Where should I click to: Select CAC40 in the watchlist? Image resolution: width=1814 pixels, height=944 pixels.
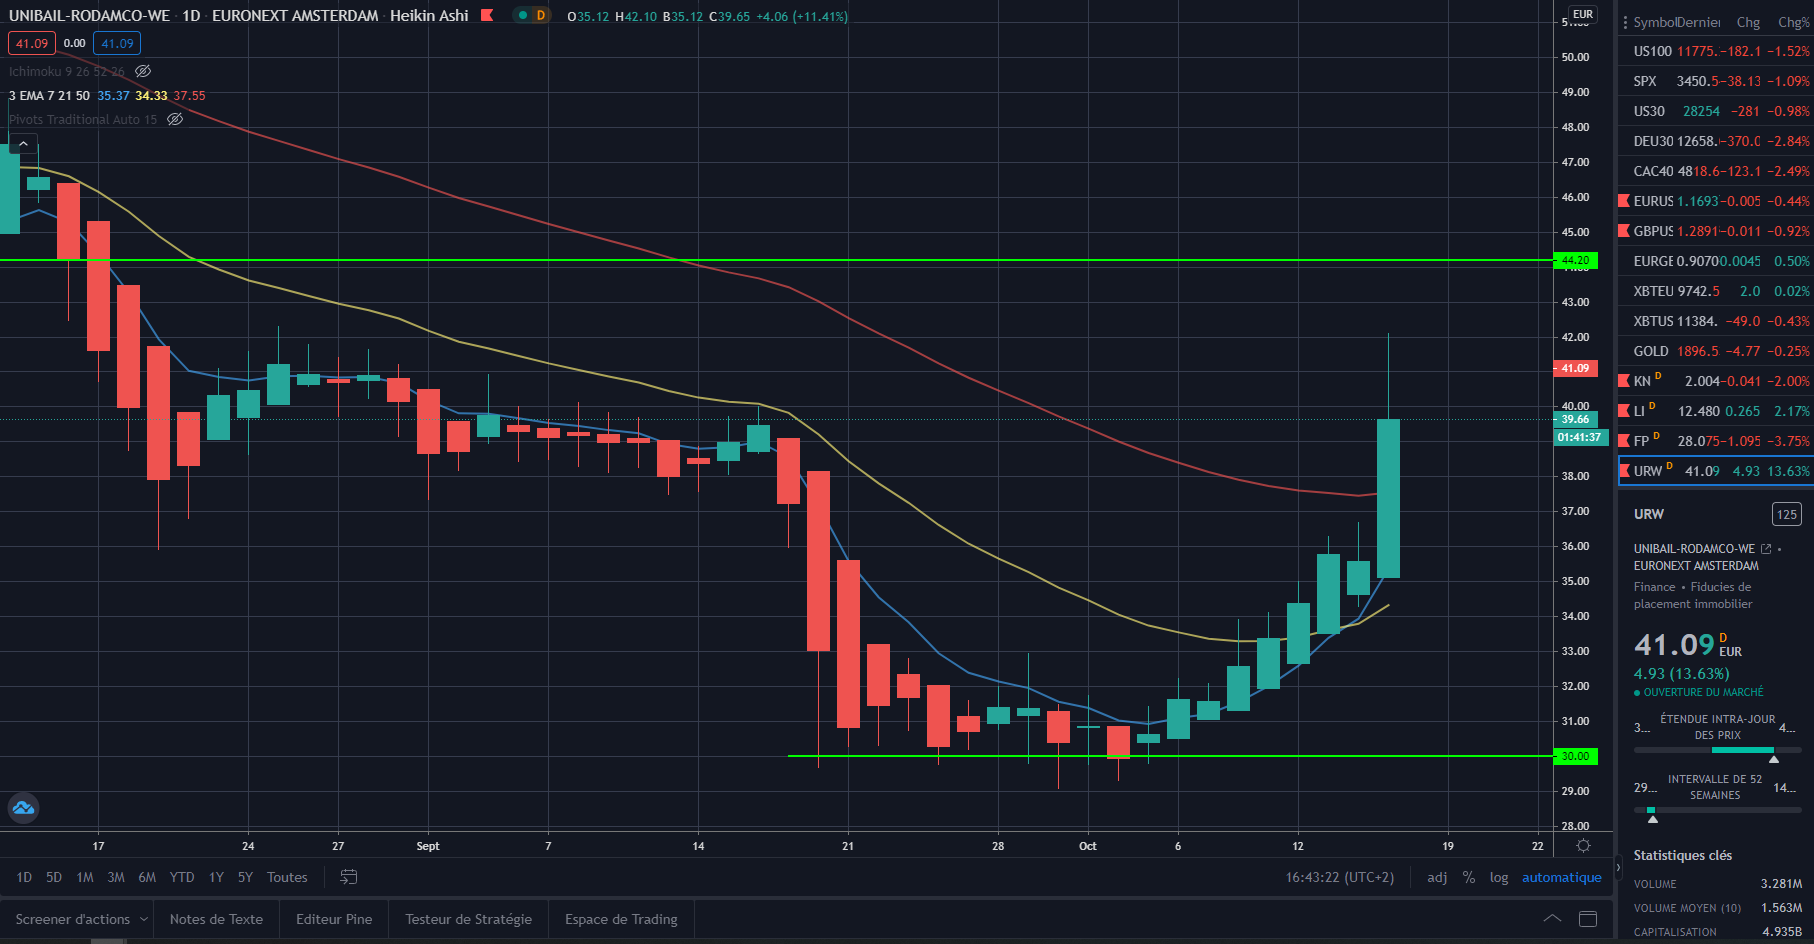pos(1716,171)
